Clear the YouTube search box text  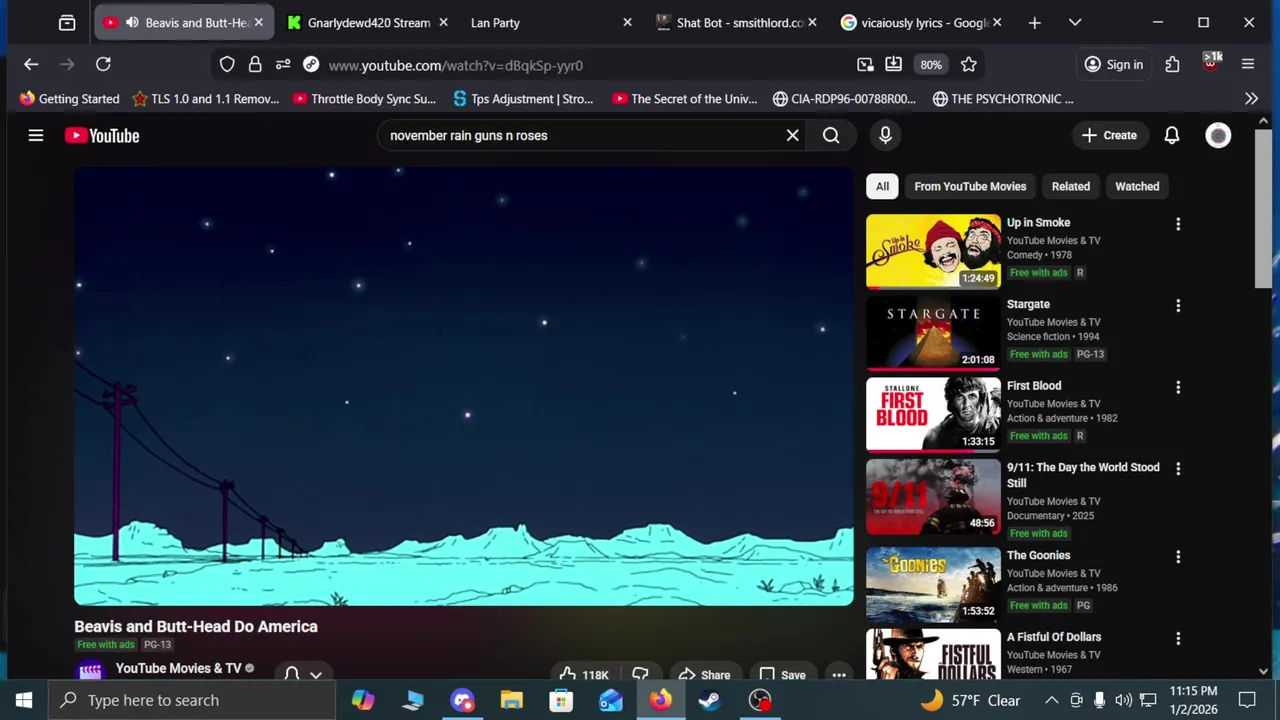click(x=793, y=135)
